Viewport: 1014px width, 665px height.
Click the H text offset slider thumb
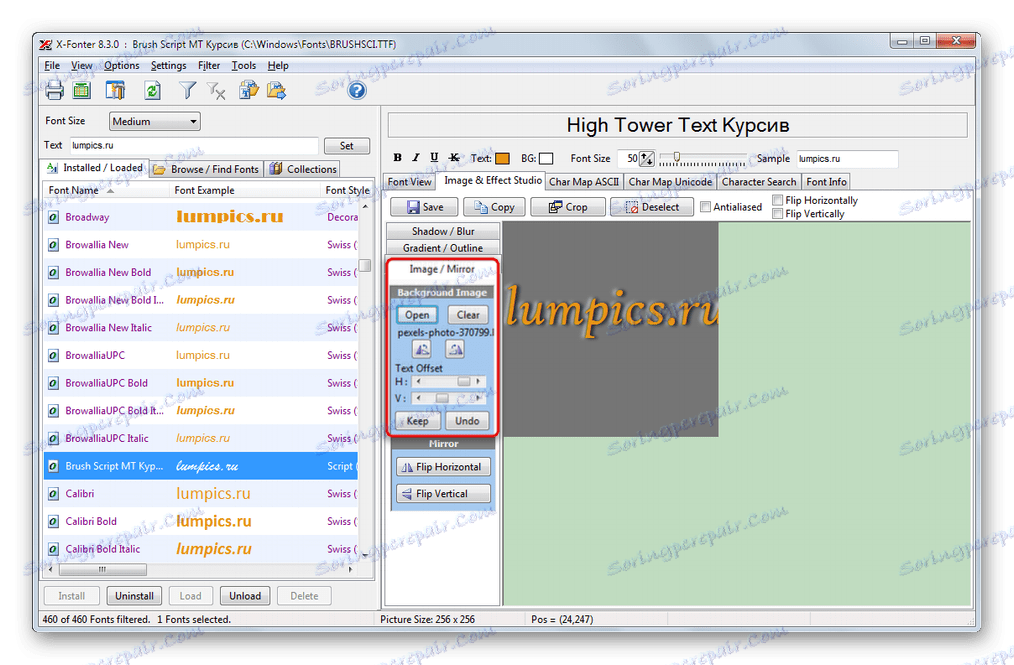464,382
